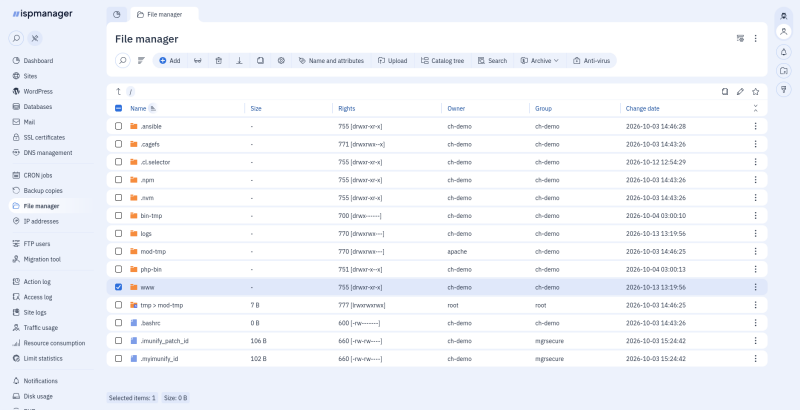This screenshot has width=800, height=410.
Task: Check the .ansible folder checkbox
Action: pos(118,126)
